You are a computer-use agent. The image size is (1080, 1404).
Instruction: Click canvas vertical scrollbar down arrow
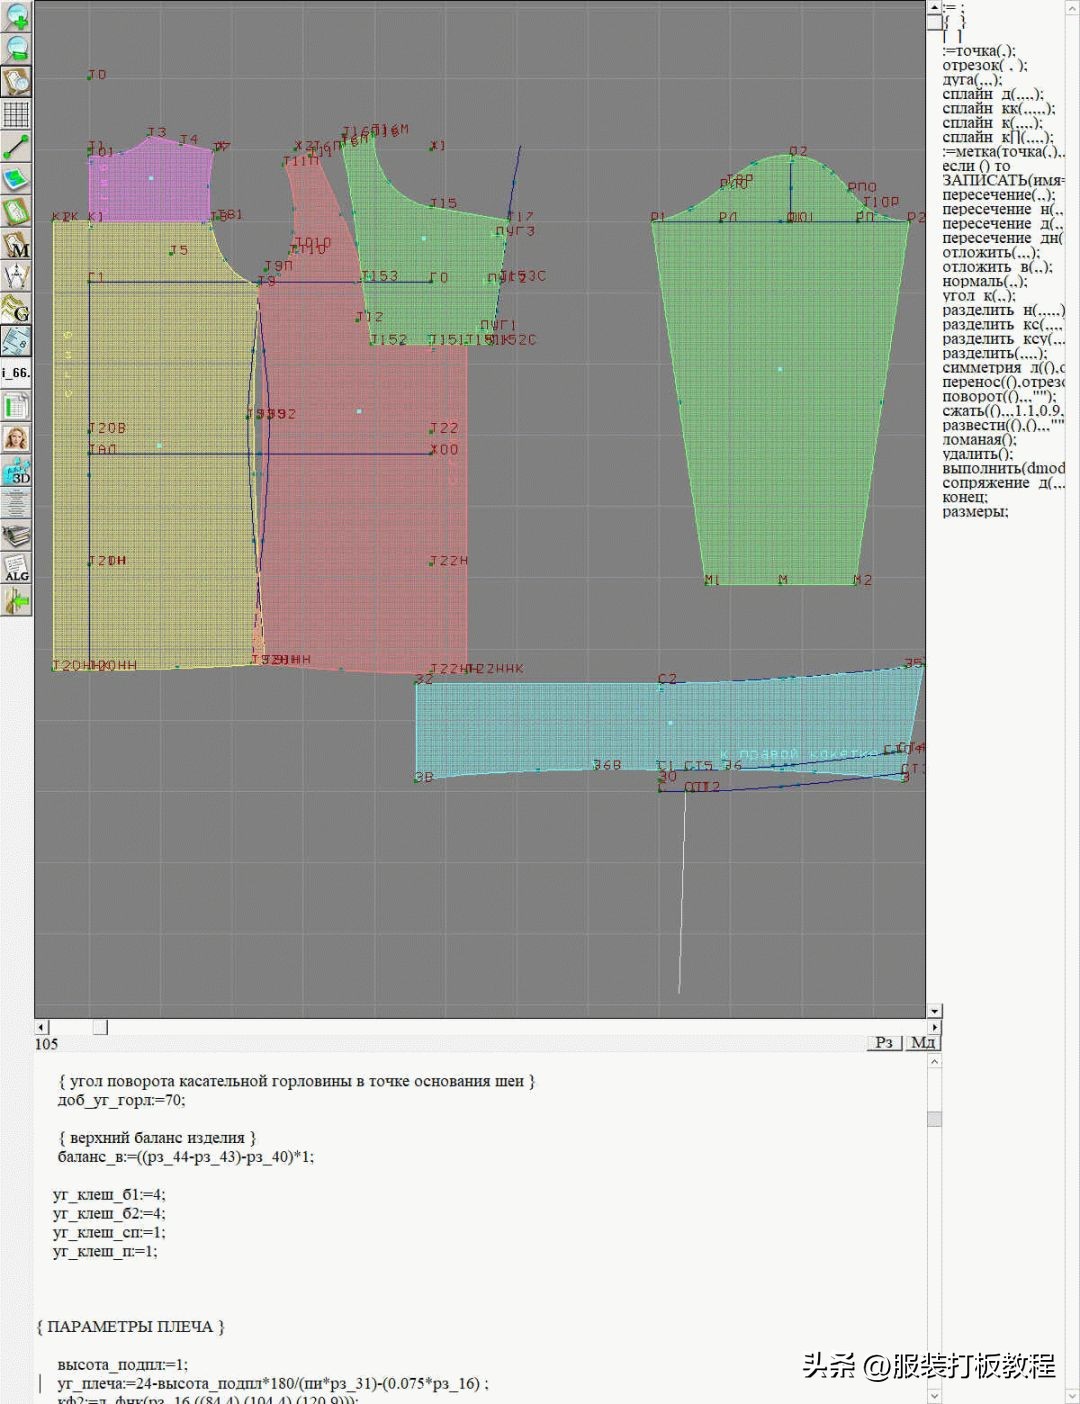[934, 1011]
